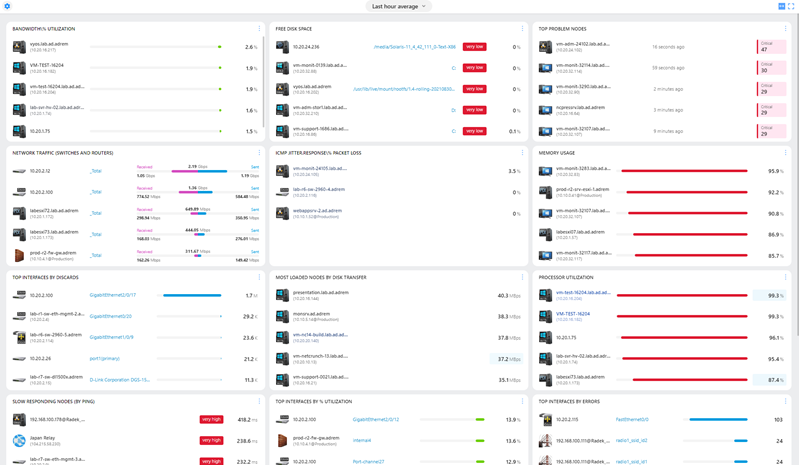Click the 10.20.2.26 device icon in Discards panel

19,359
